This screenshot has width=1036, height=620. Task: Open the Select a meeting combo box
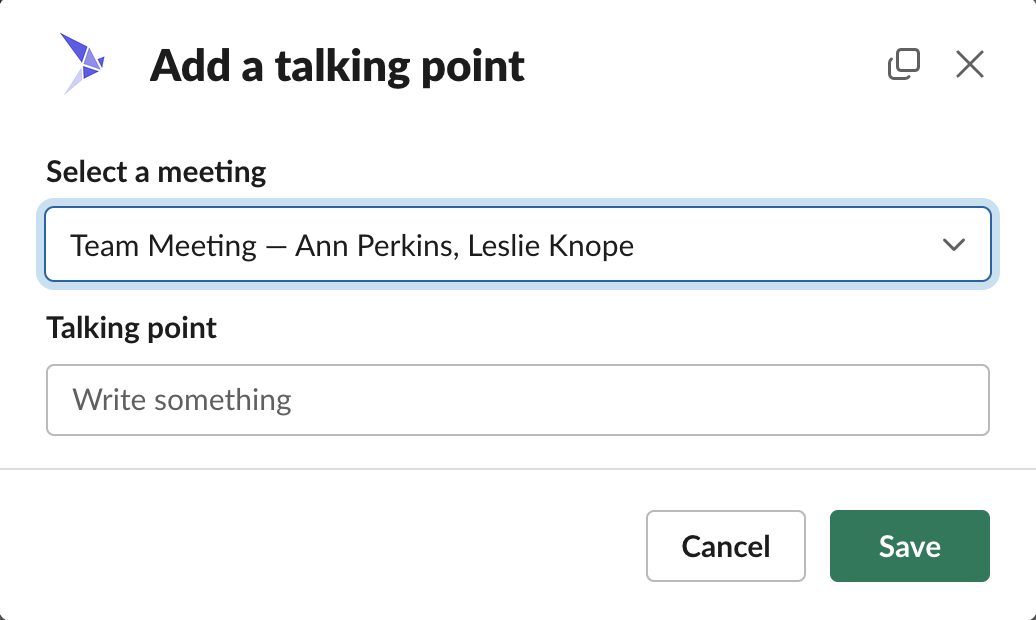pos(516,245)
